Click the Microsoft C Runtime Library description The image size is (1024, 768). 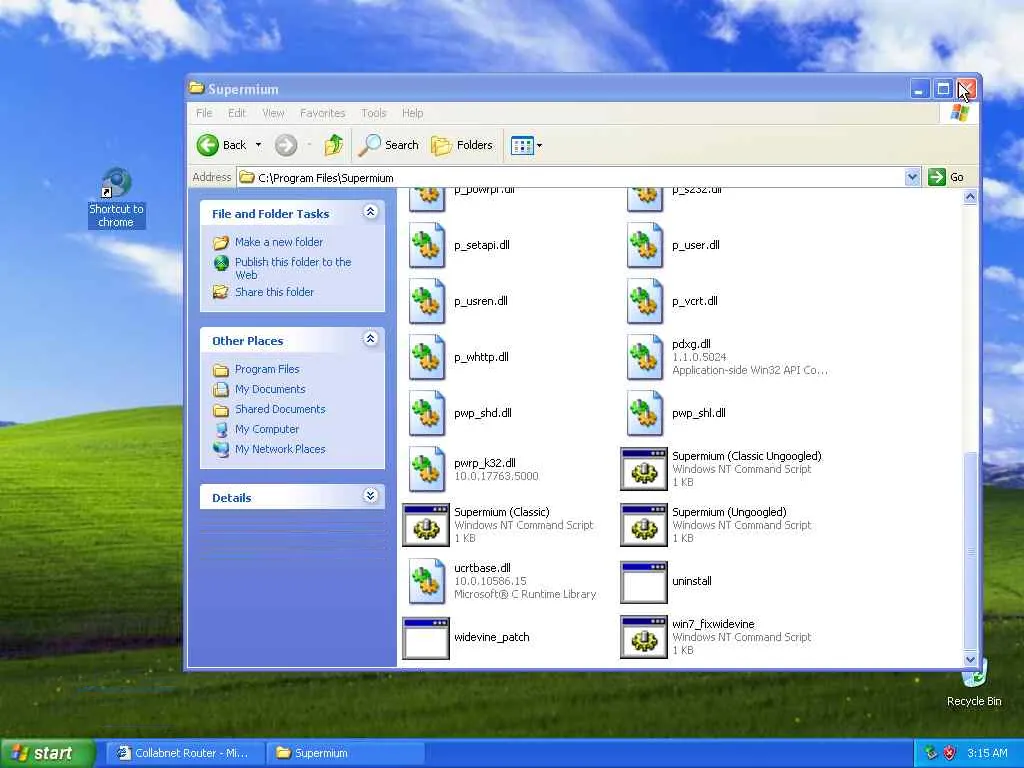(525, 594)
